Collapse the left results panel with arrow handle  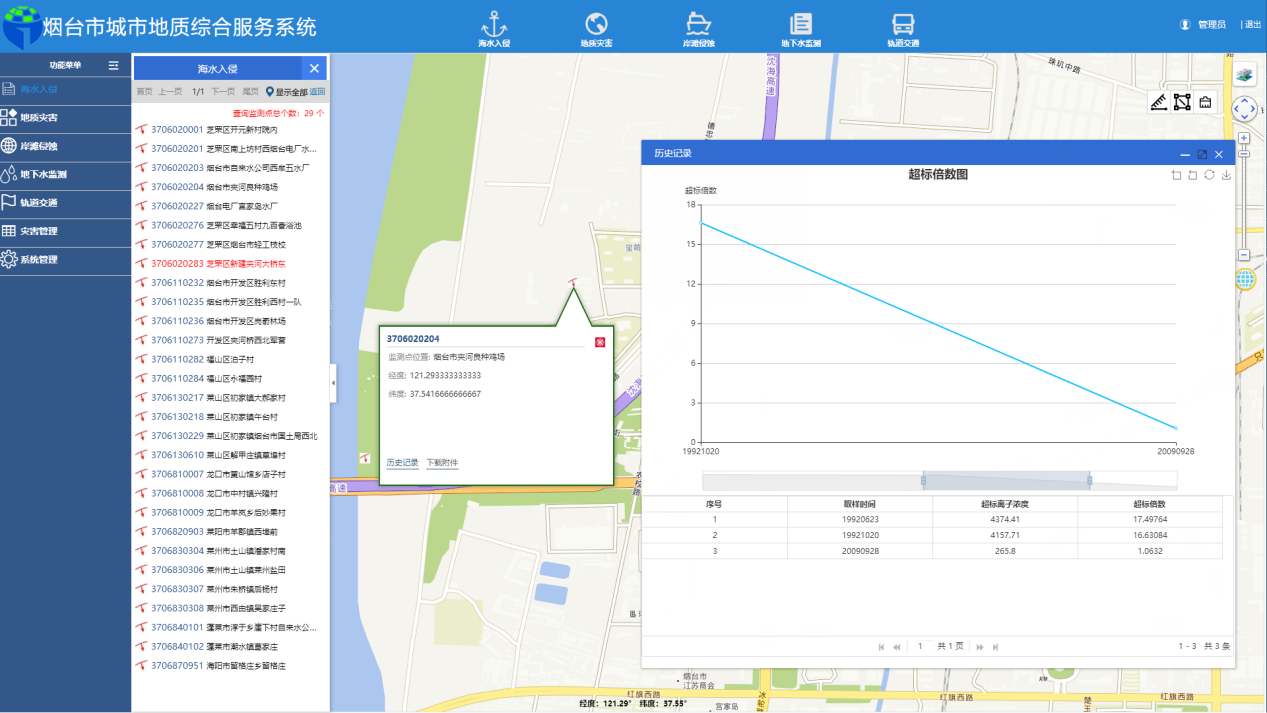pyautogui.click(x=333, y=383)
